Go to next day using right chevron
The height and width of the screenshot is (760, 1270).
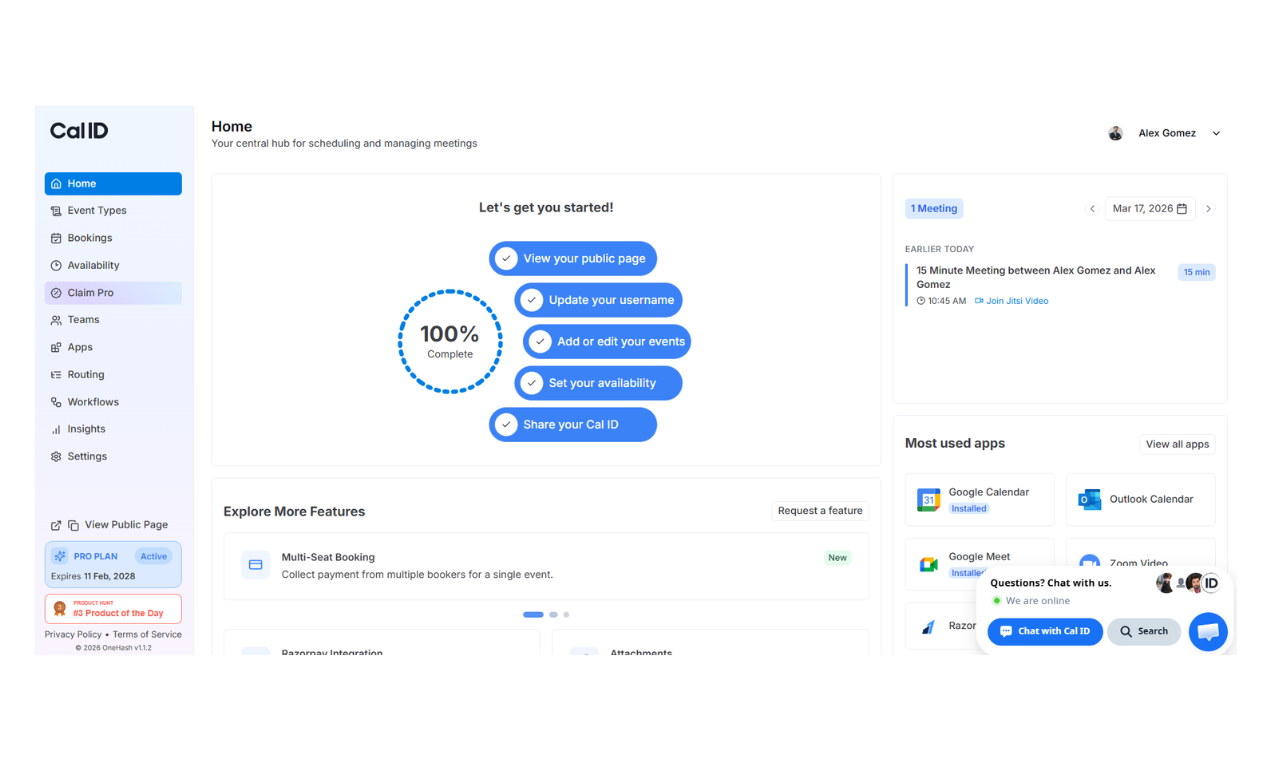1208,209
